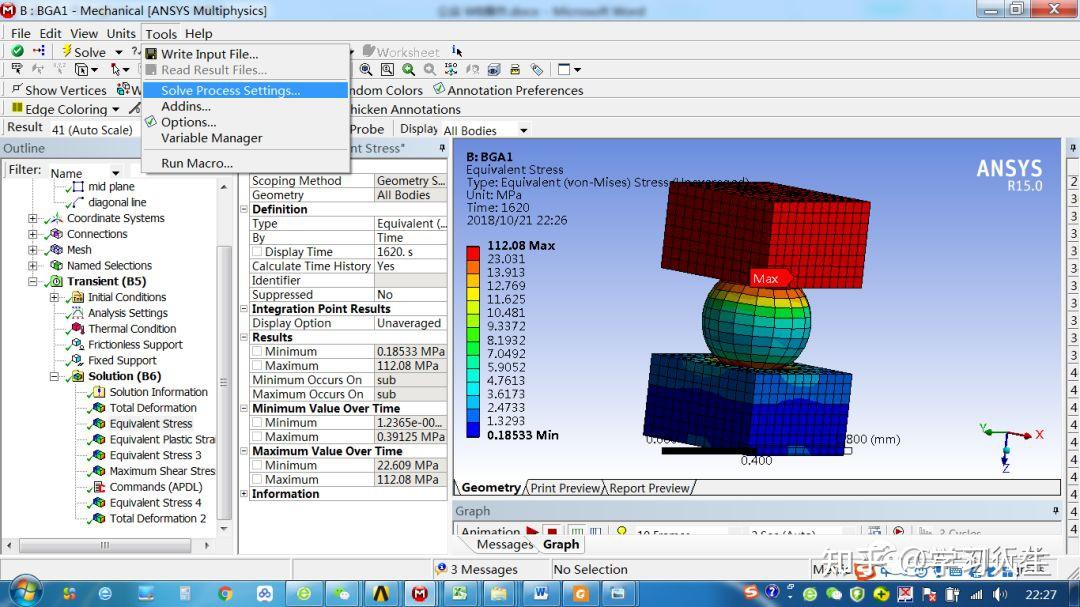Screen dimensions: 1080x607
Task: Select the Probe tool in result toolbar
Action: [366, 129]
